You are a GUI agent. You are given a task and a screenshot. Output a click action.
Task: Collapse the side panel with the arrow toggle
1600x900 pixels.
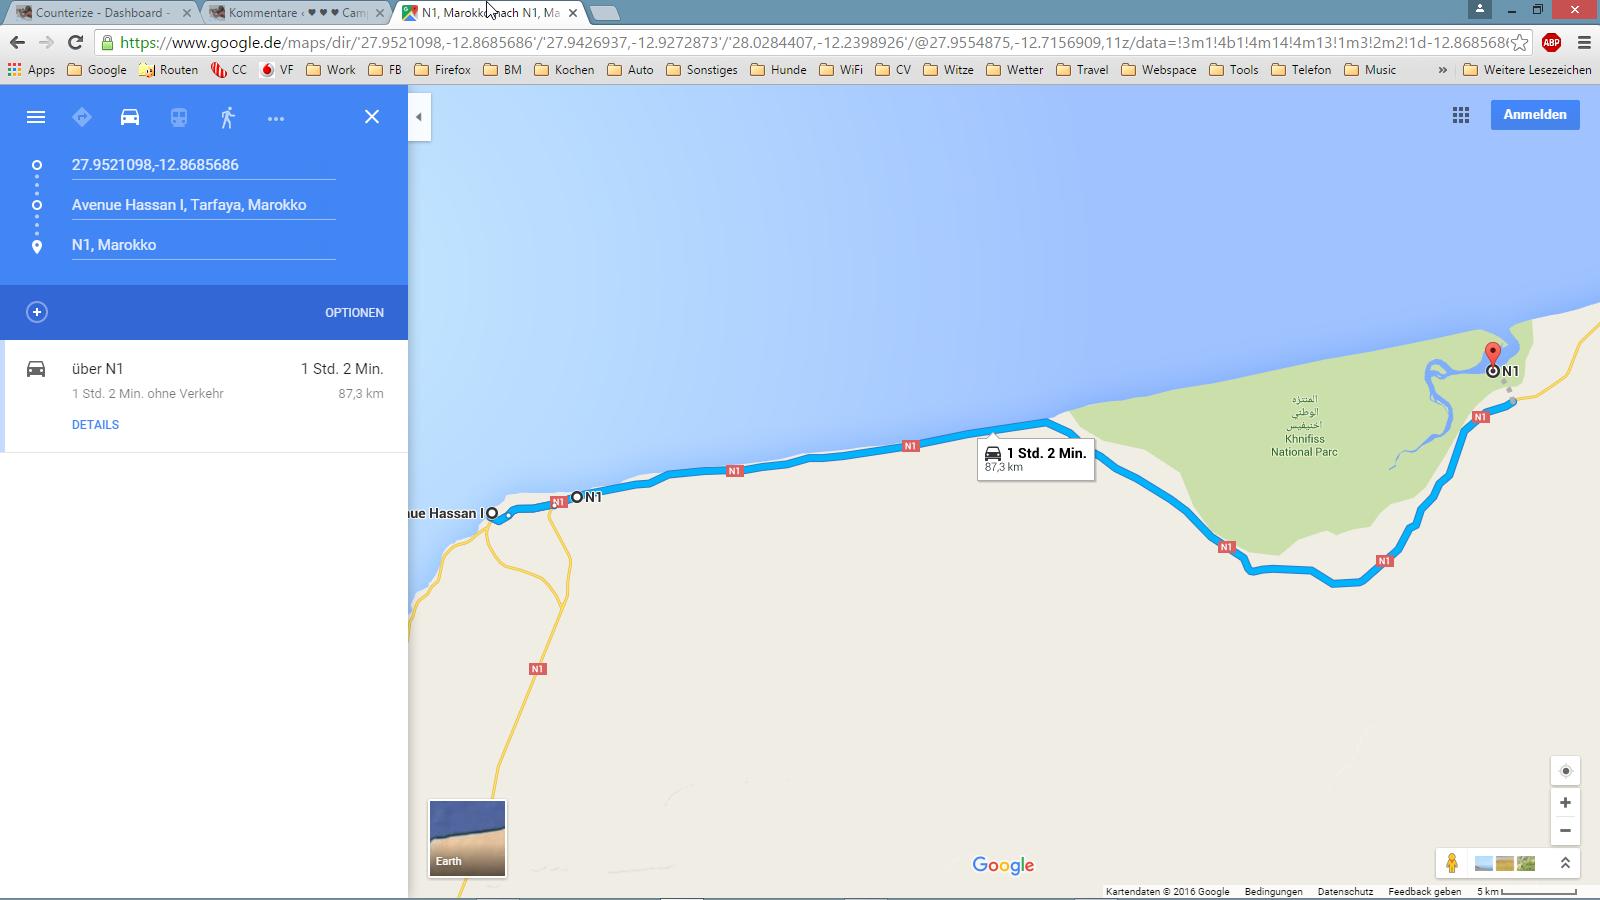[419, 117]
